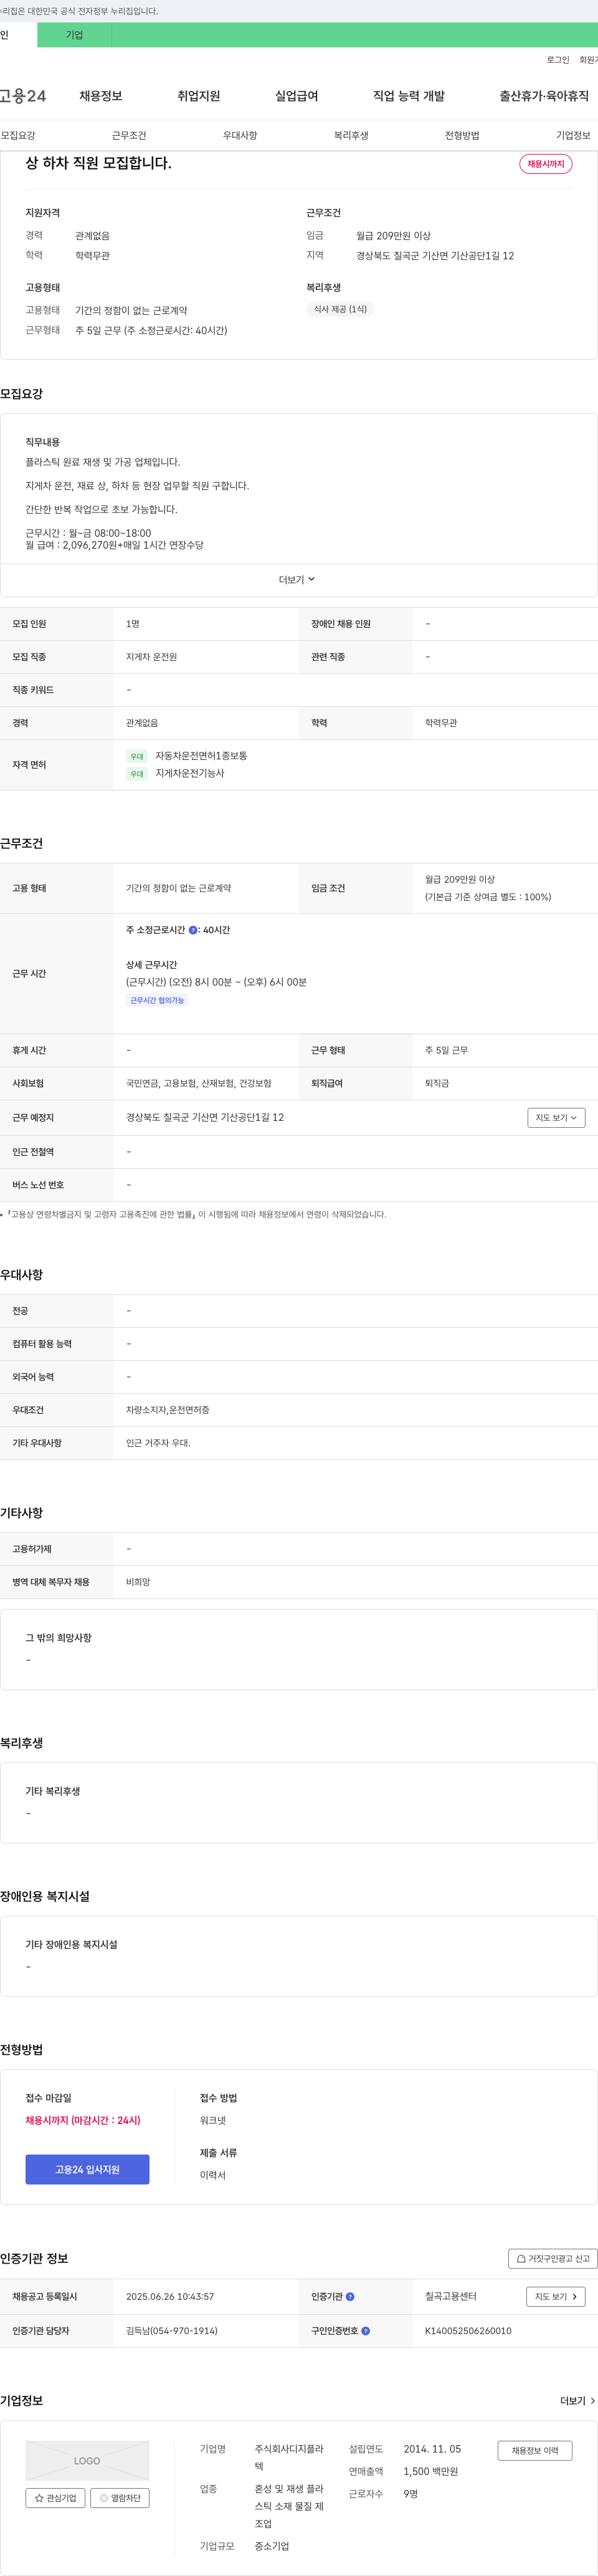Click the 우대 badge next to 지게차운전기능사
Viewport: 598px width, 2576px height.
pyautogui.click(x=137, y=773)
